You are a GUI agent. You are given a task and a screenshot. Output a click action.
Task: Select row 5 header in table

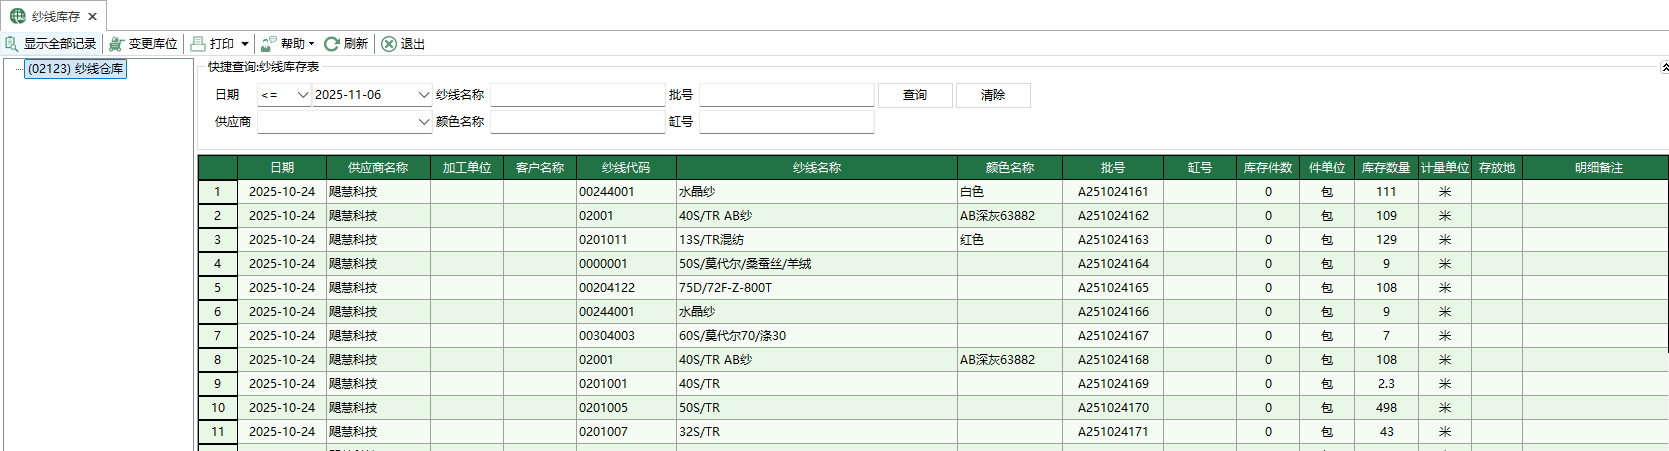[217, 288]
